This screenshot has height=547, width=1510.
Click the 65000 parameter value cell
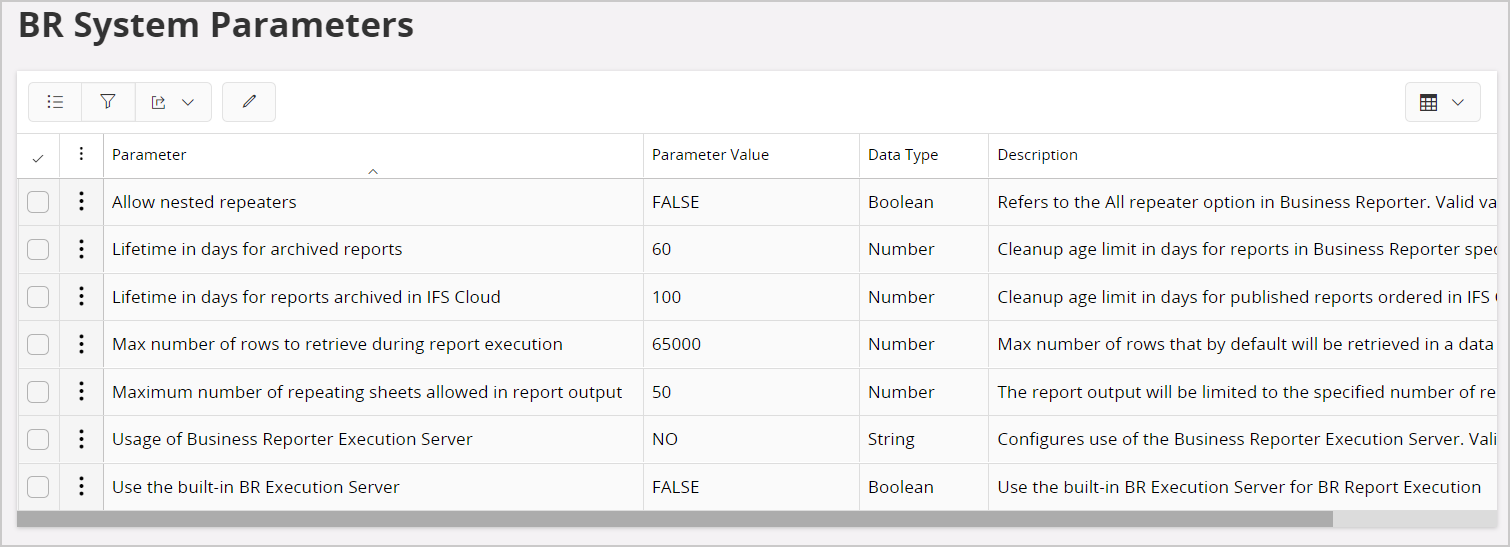[x=676, y=344]
